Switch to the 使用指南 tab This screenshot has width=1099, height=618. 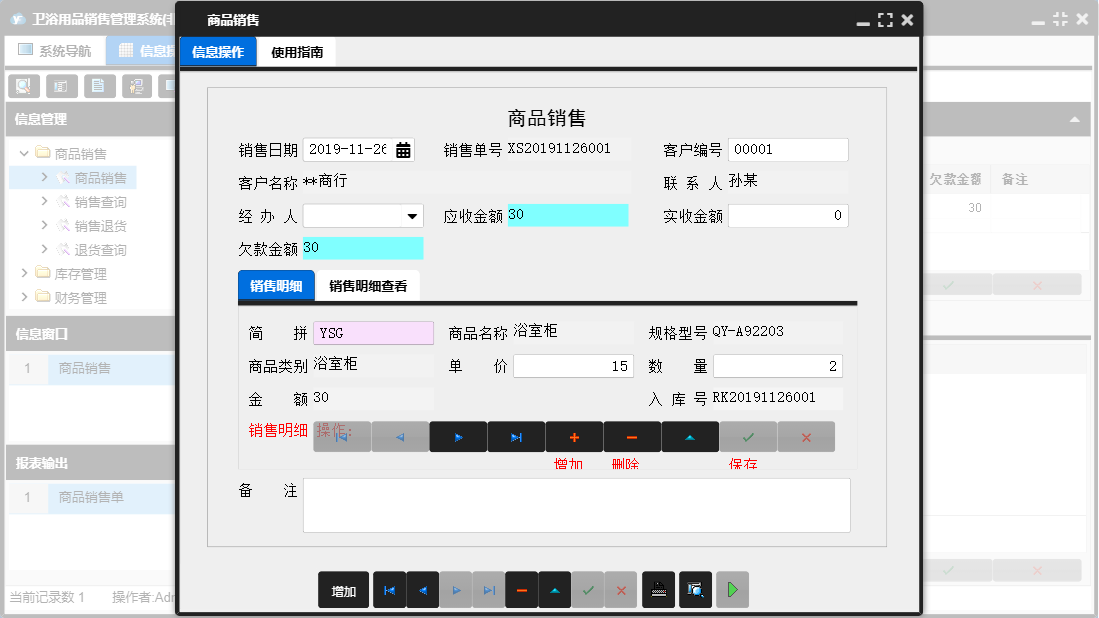tap(297, 51)
